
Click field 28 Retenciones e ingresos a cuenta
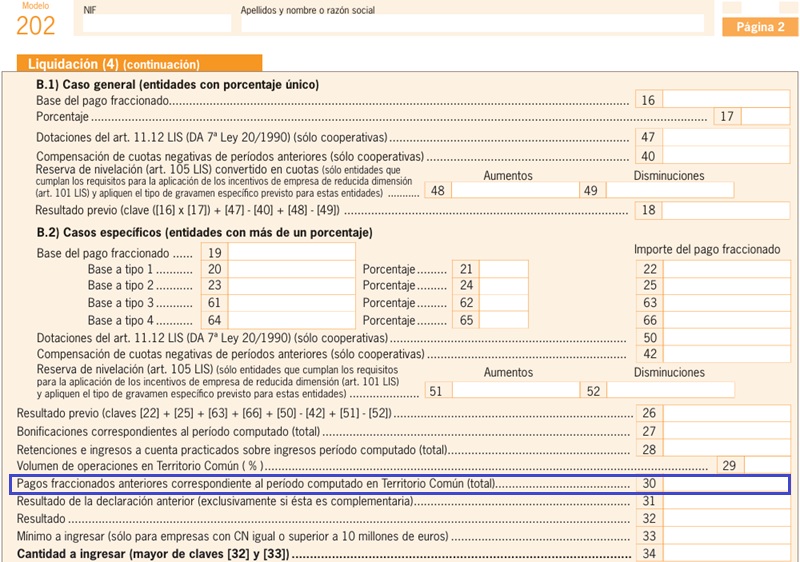pos(727,449)
